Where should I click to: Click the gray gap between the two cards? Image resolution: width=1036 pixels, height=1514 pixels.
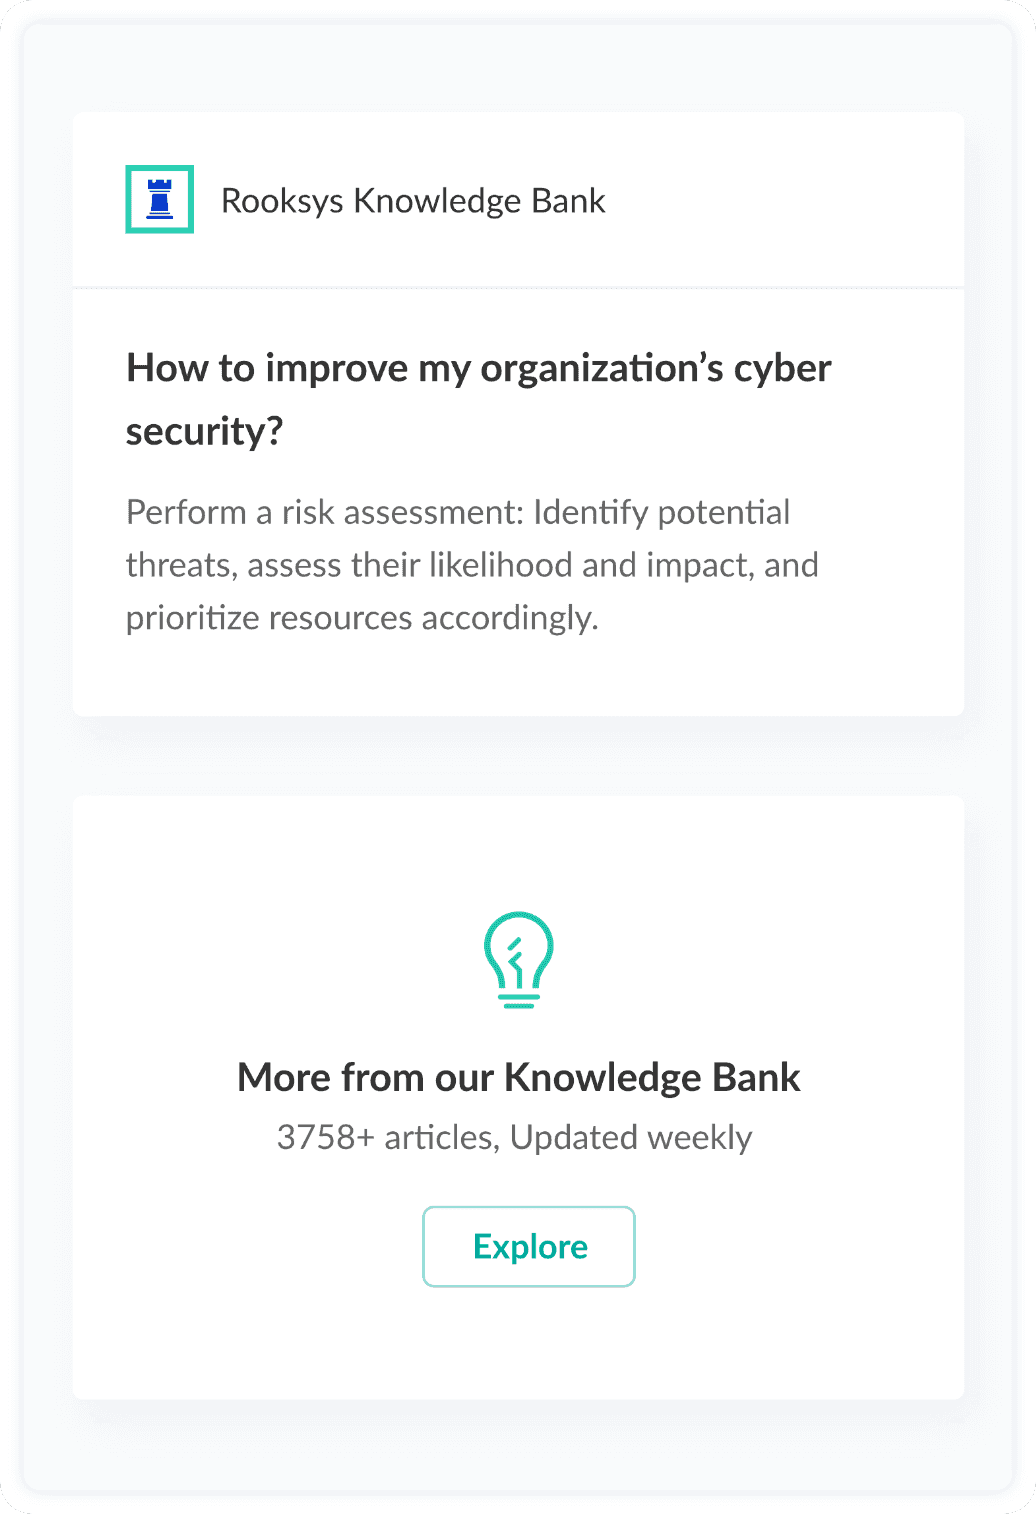click(x=518, y=756)
